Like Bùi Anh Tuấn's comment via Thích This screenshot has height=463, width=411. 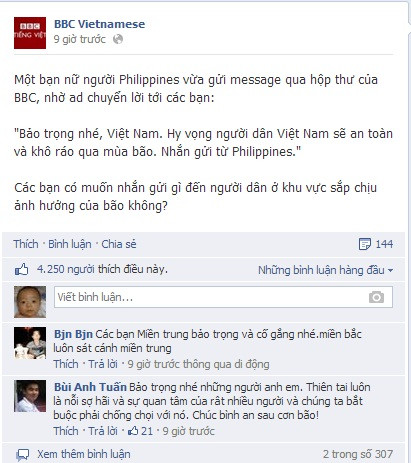(x=66, y=431)
